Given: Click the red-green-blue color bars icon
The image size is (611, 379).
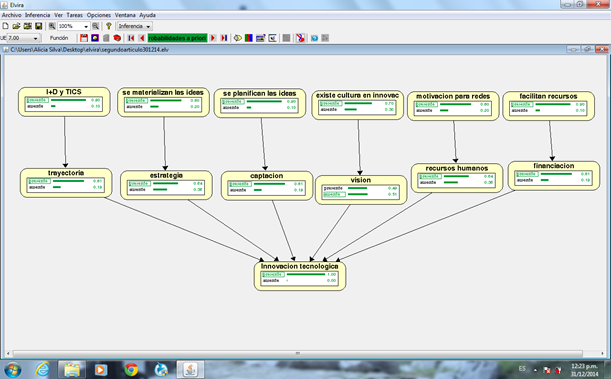Looking at the screenshot, I should [249, 38].
